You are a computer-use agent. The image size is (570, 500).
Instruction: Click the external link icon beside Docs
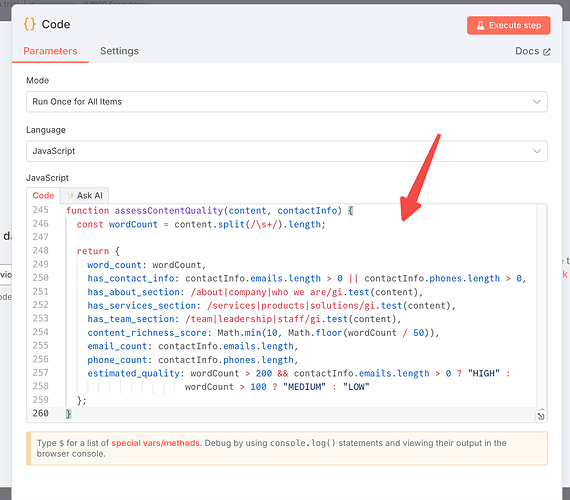546,52
